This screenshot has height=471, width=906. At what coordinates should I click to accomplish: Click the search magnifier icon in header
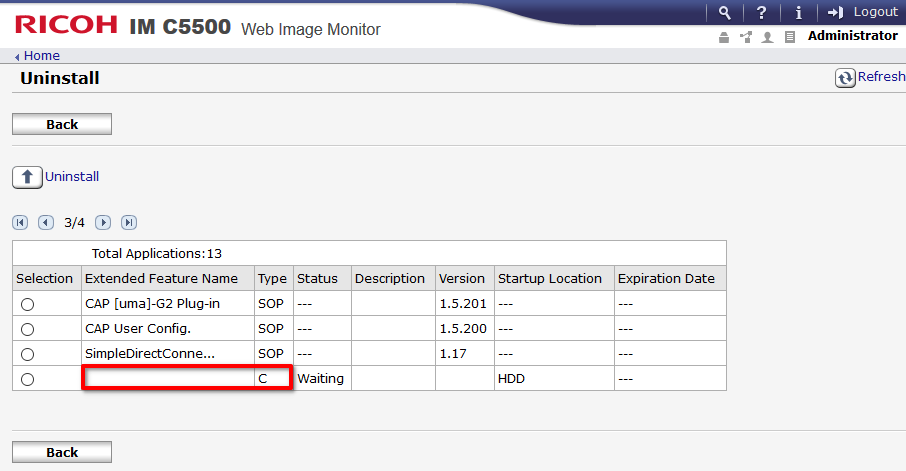click(725, 12)
